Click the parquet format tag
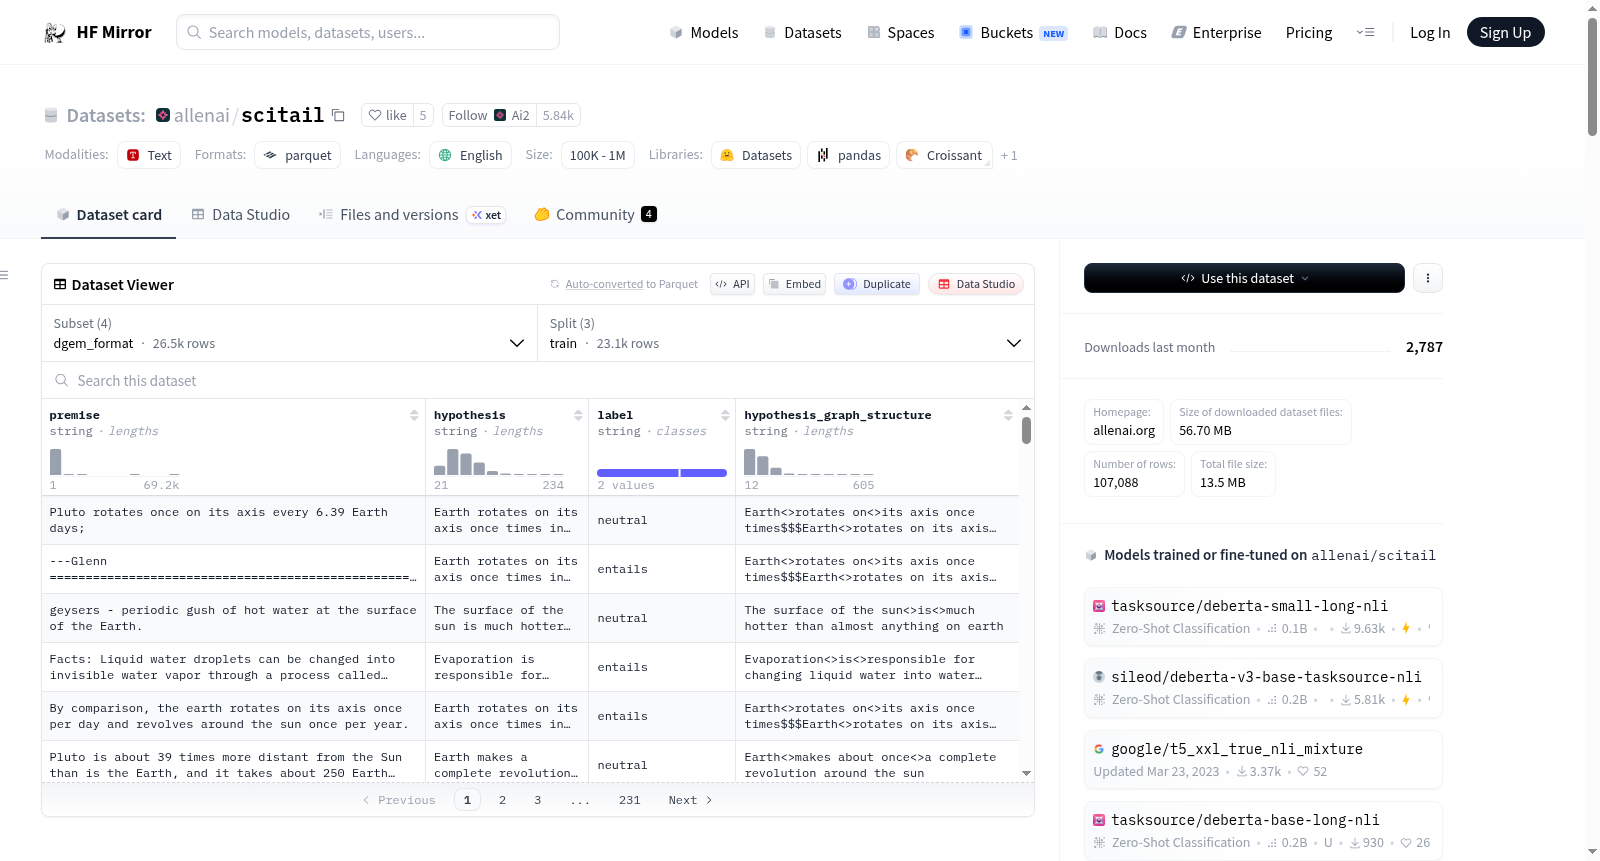 pos(298,155)
